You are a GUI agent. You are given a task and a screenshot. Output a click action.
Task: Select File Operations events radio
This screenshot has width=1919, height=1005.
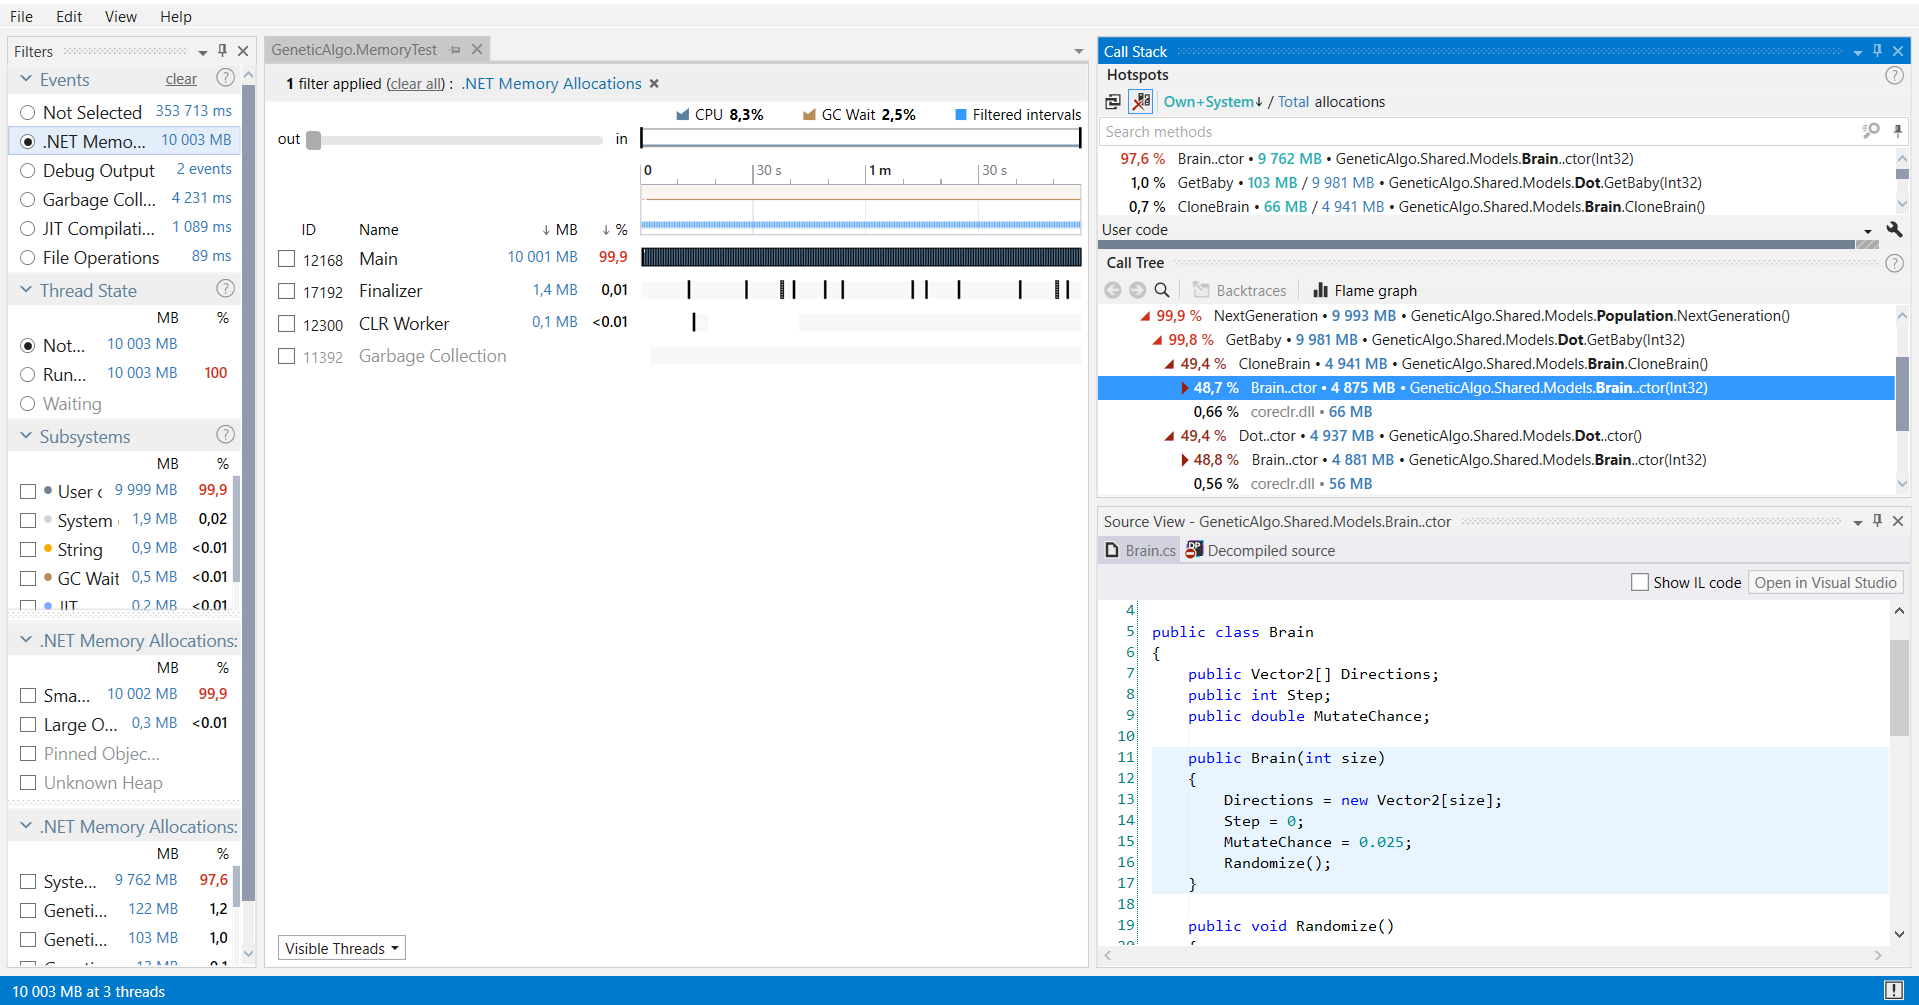coord(28,258)
